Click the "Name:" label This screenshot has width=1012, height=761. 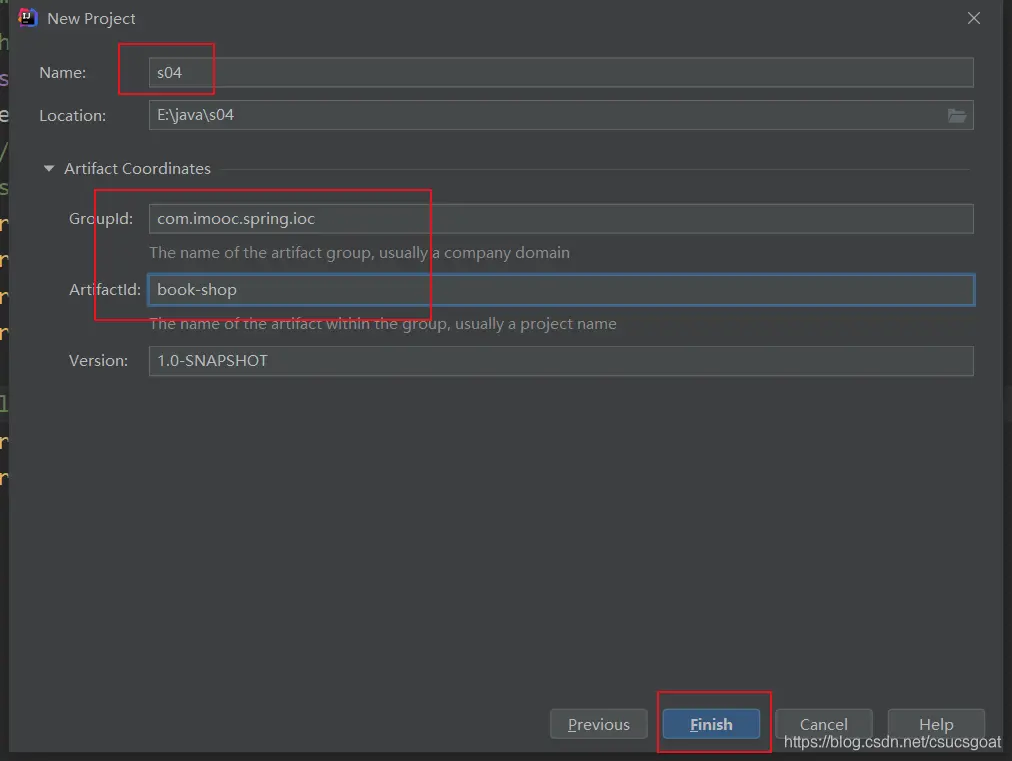pyautogui.click(x=63, y=73)
